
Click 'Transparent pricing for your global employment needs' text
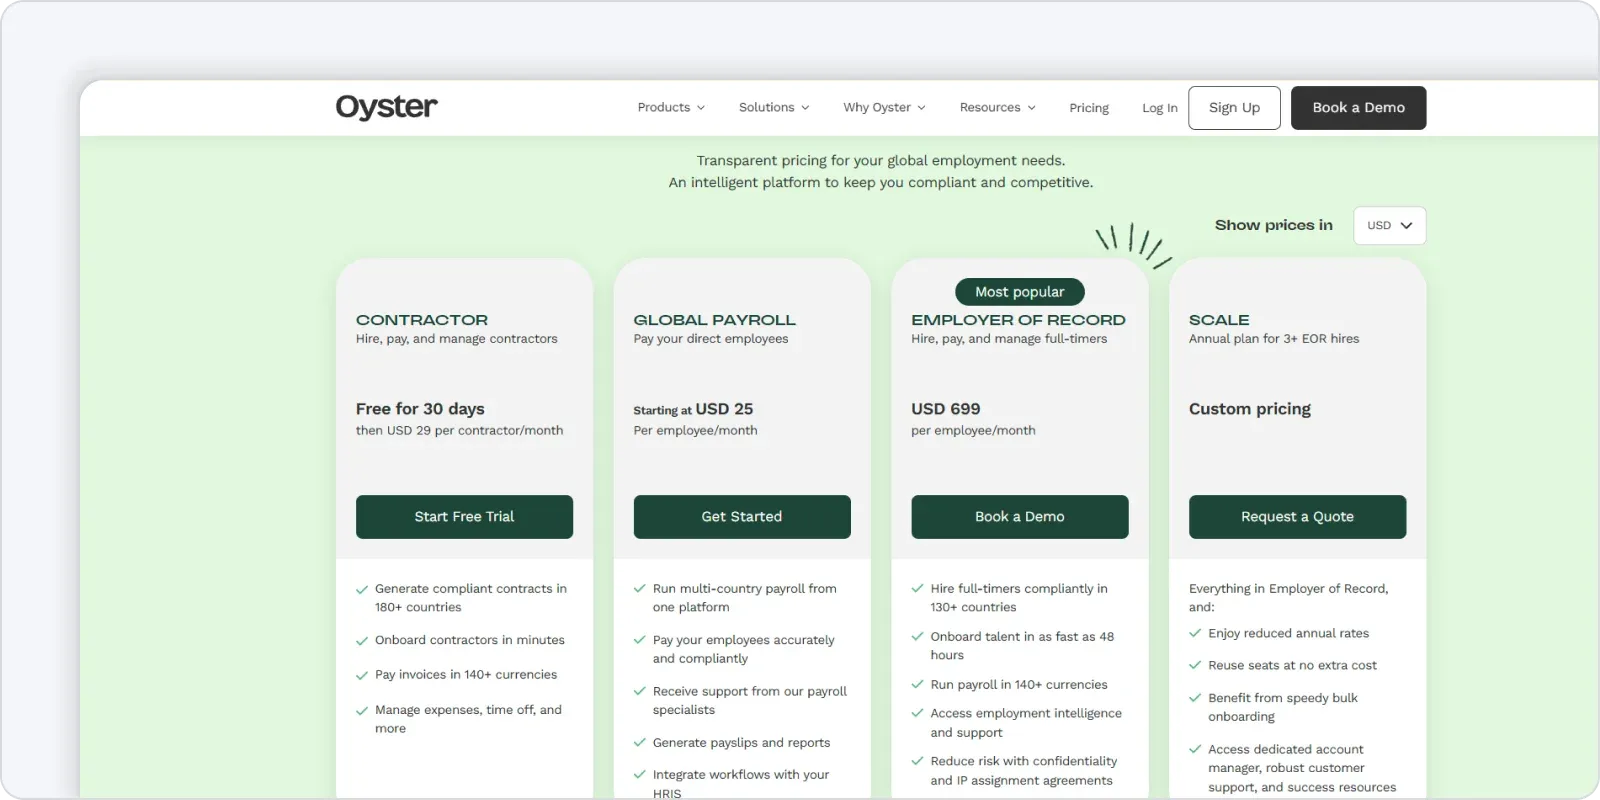tap(881, 161)
